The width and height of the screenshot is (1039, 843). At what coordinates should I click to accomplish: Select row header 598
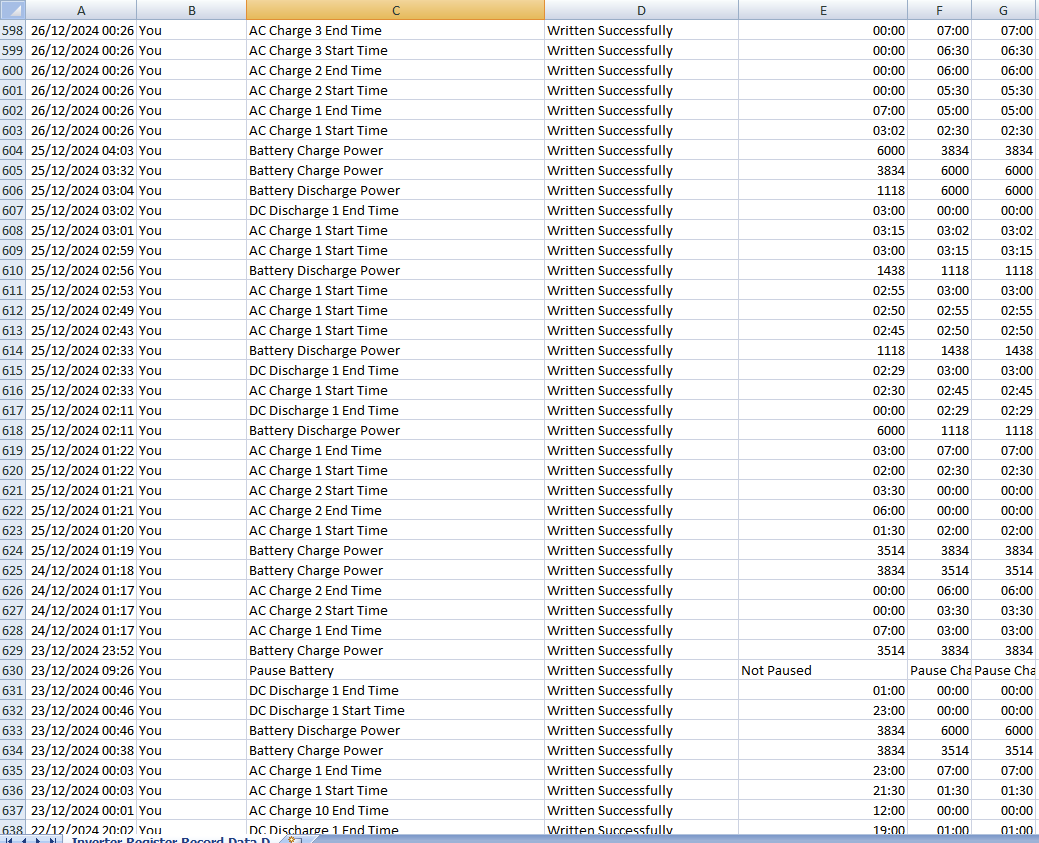13,30
